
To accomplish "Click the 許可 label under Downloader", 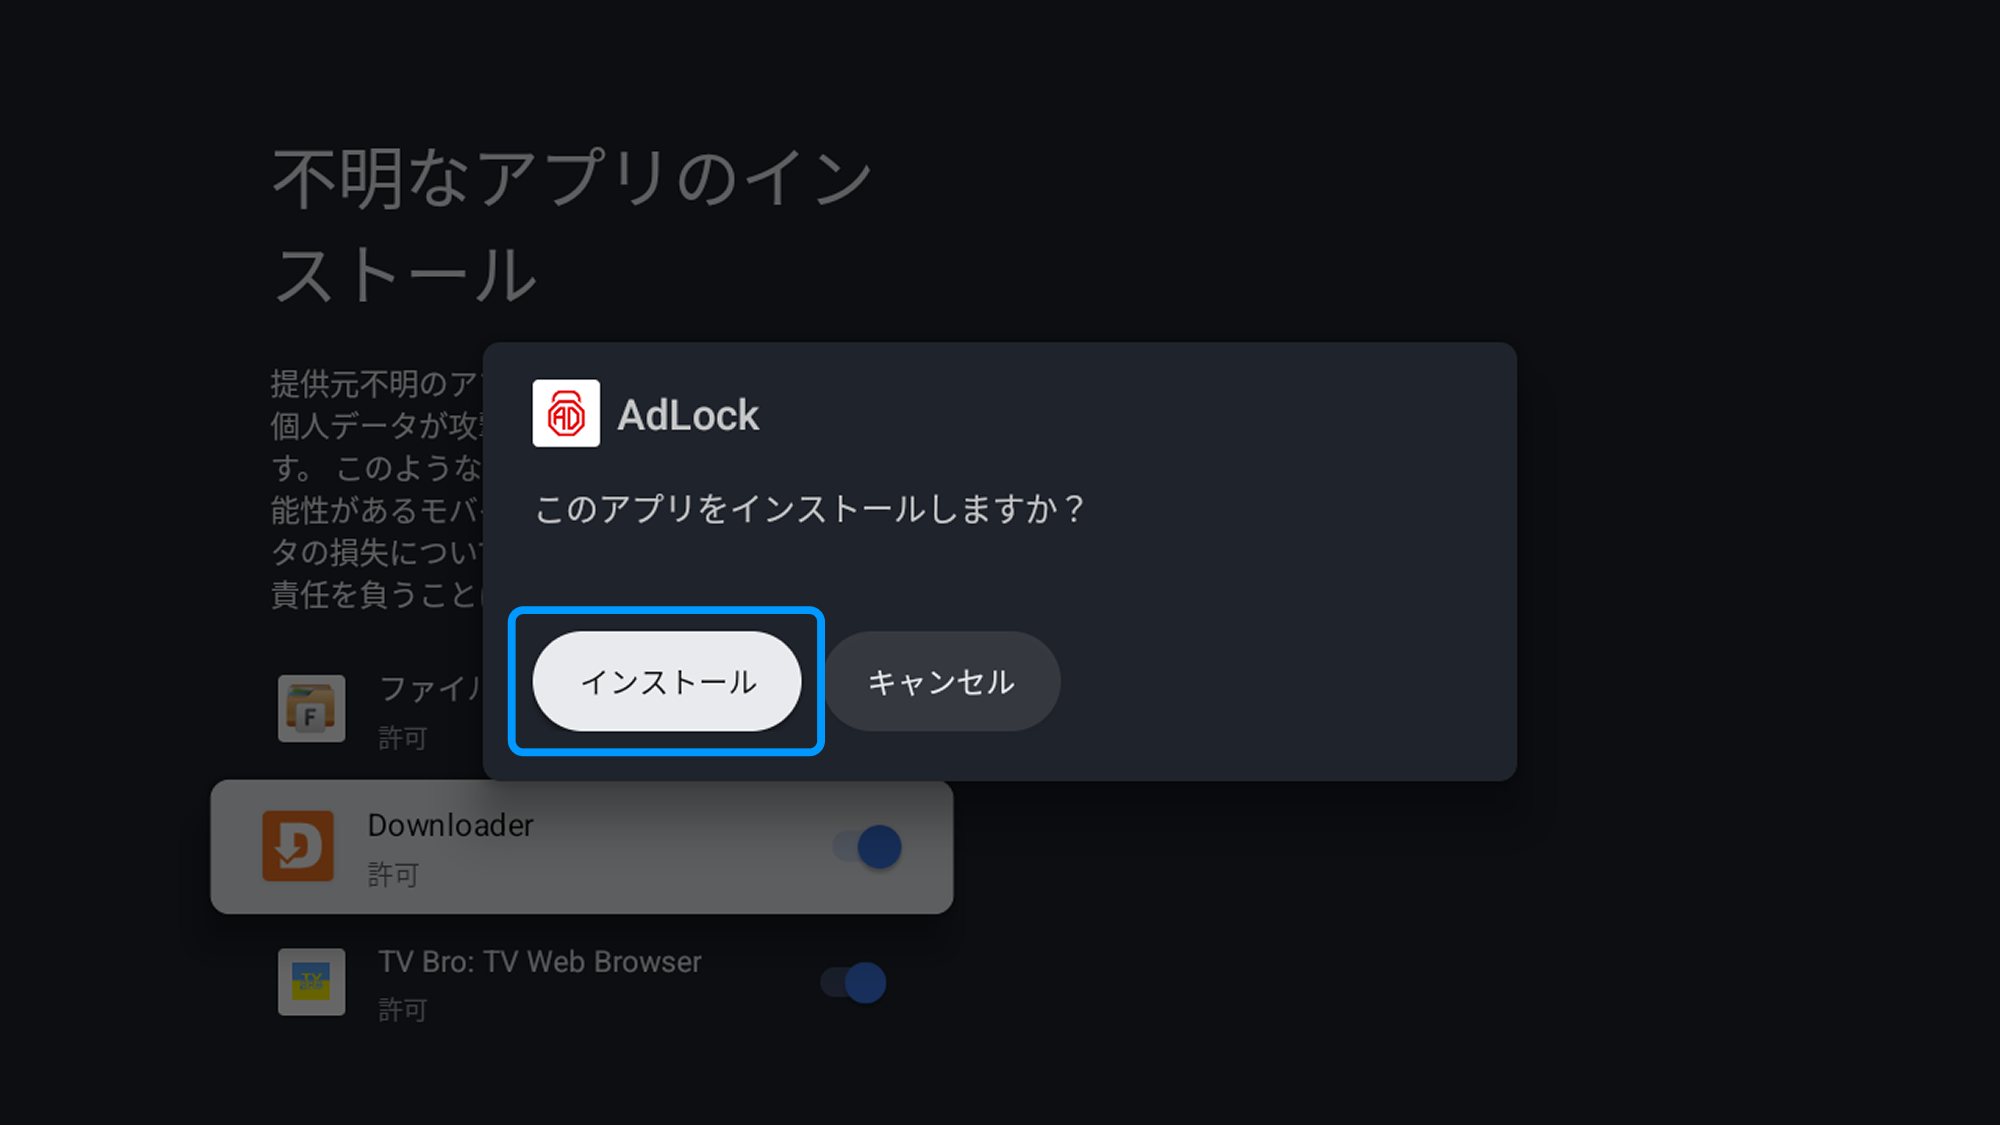I will pos(393,874).
